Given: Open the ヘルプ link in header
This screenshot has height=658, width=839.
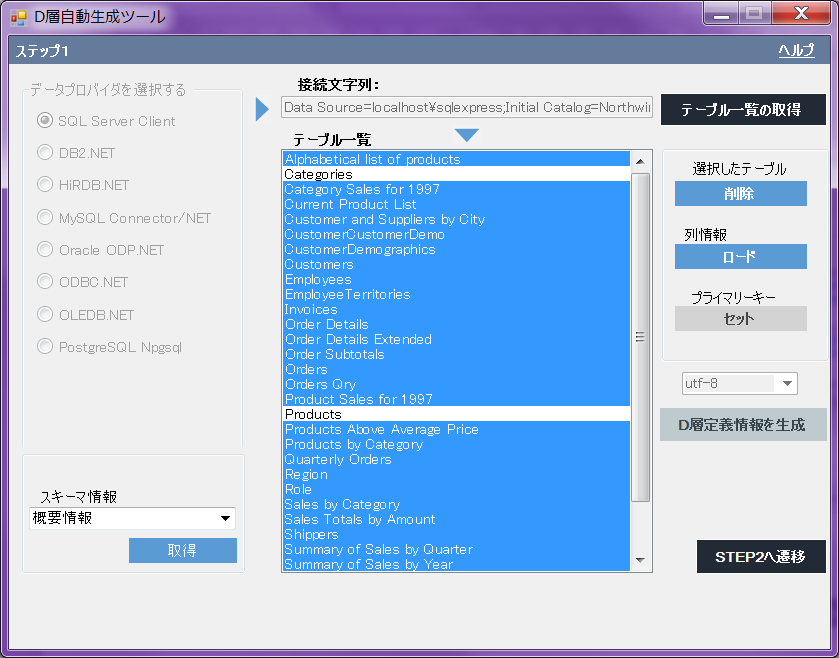Looking at the screenshot, I should pos(796,51).
